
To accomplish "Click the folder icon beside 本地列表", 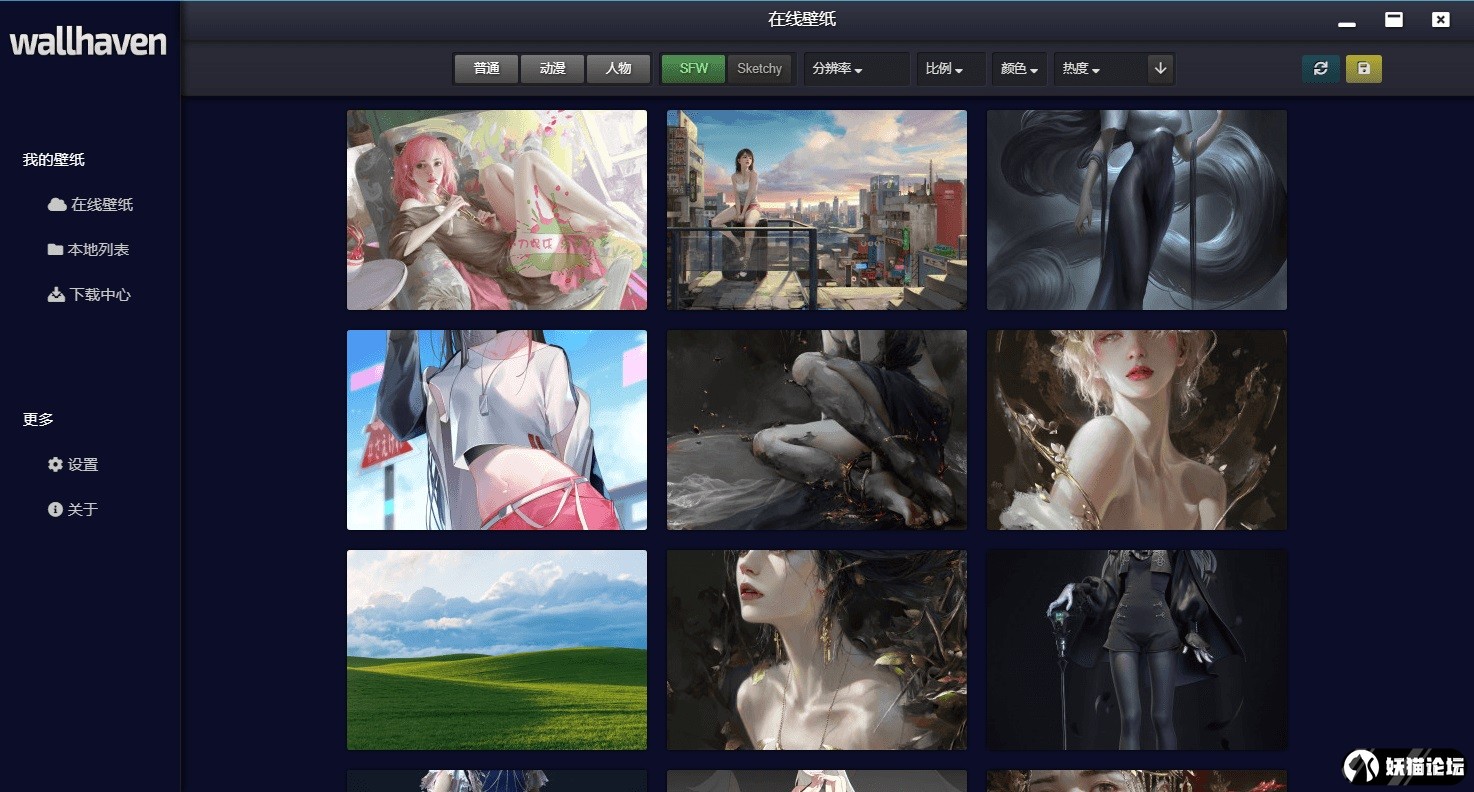I will pos(55,249).
